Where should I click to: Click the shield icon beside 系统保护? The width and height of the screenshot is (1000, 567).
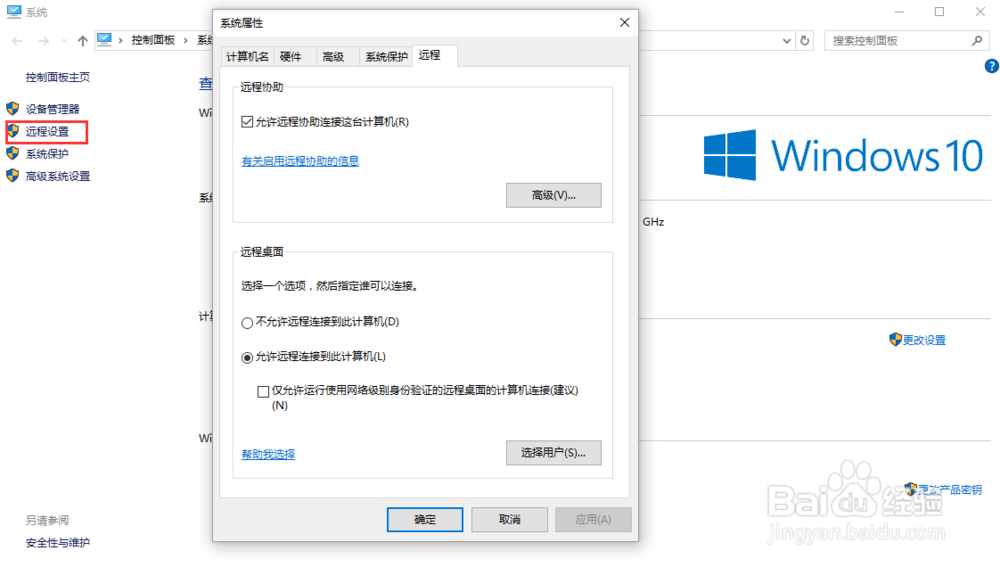[x=13, y=153]
